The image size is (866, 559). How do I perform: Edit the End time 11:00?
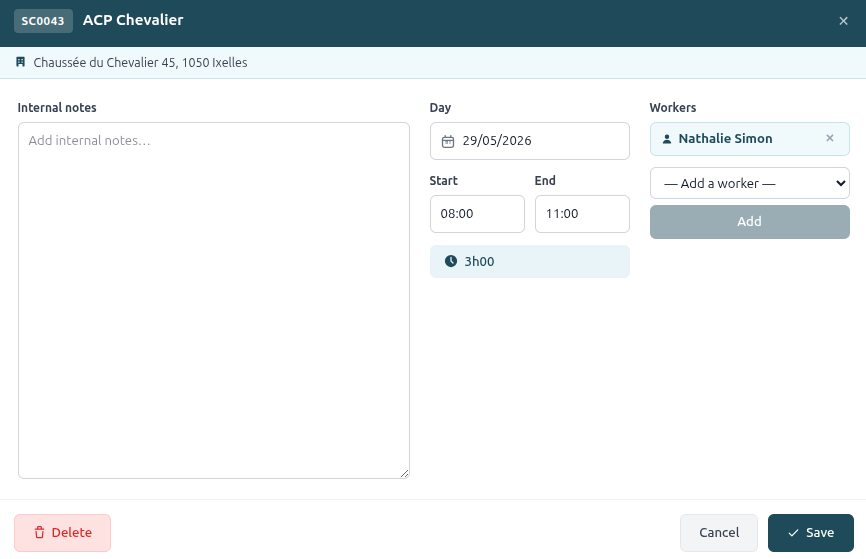coord(582,214)
